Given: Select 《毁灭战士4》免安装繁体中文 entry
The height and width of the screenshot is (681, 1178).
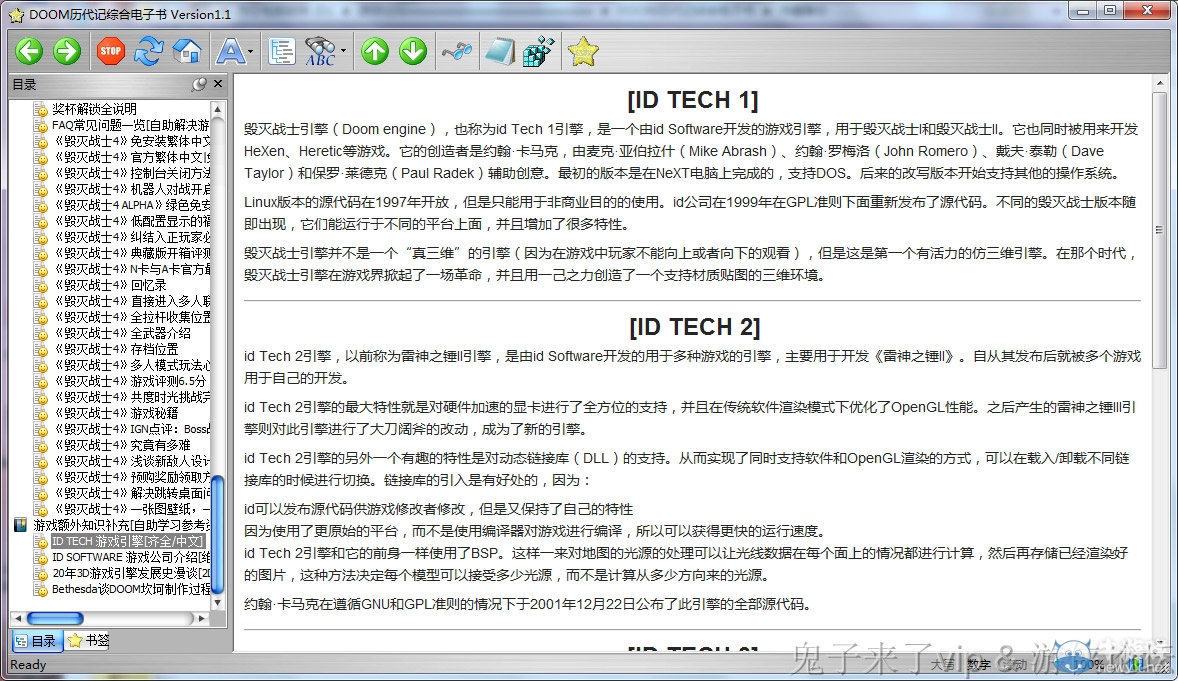Looking at the screenshot, I should pos(131,141).
